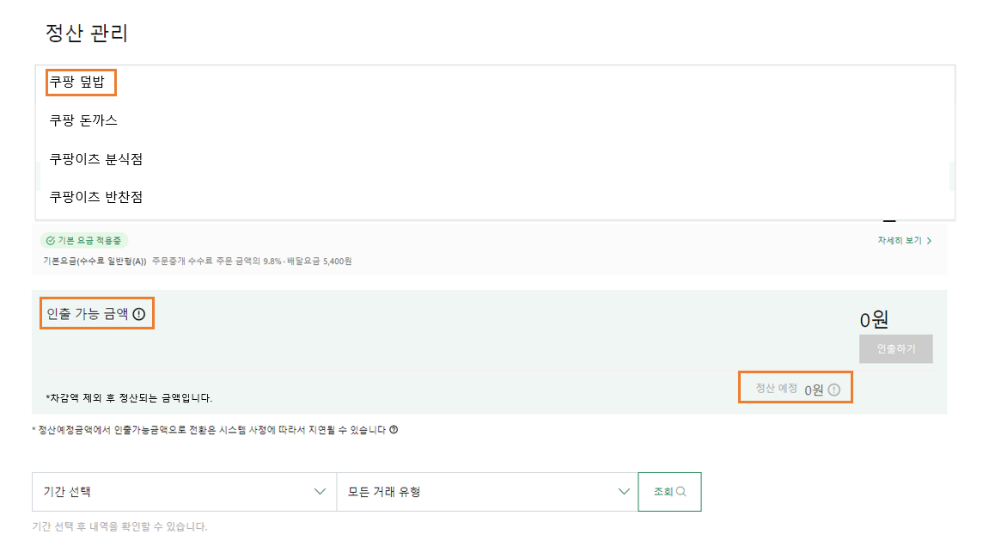
Task: Click the large 0원 withdrawable amount
Action: [874, 320]
